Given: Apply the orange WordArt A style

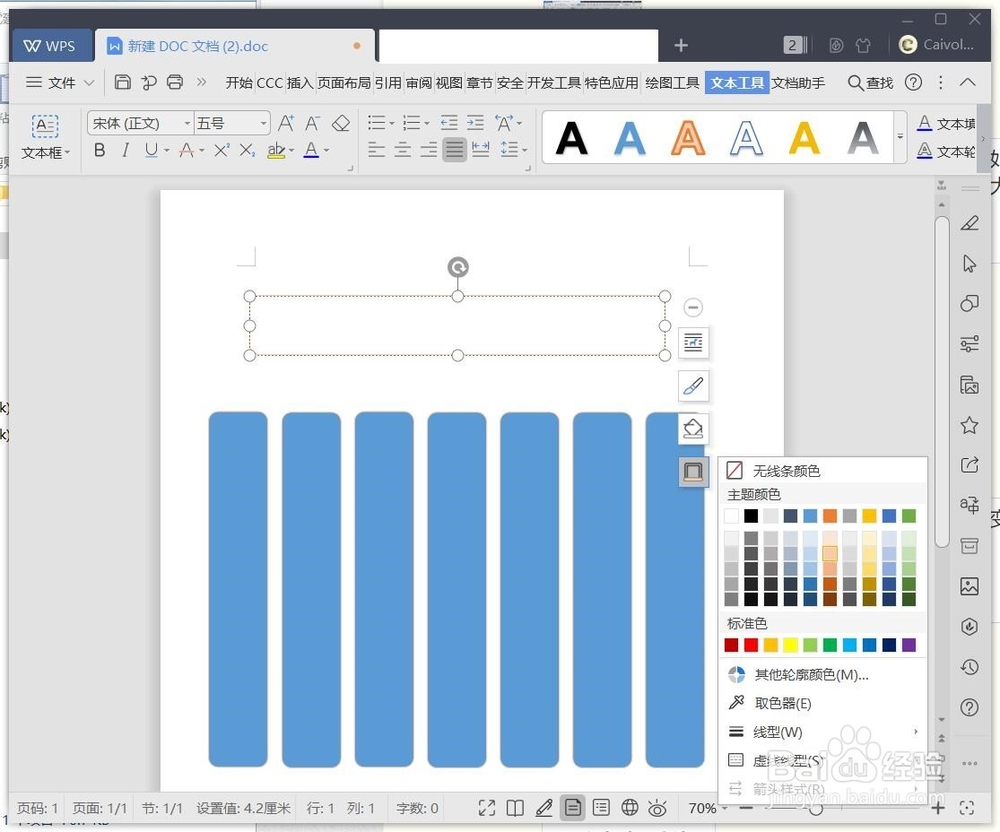Looking at the screenshot, I should coord(688,138).
